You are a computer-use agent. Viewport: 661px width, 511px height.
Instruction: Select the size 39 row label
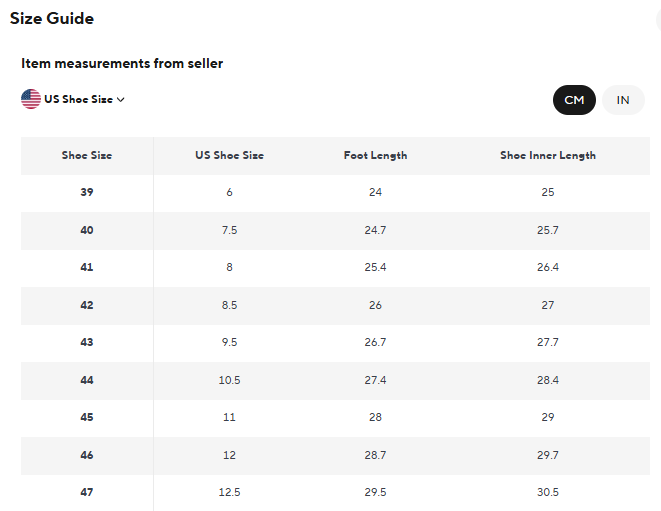tap(87, 192)
